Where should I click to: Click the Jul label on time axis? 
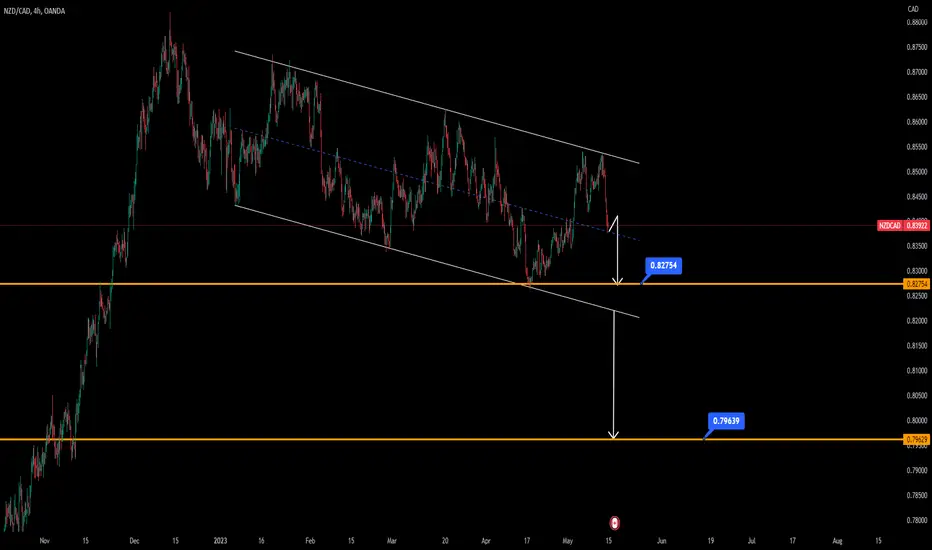751,541
